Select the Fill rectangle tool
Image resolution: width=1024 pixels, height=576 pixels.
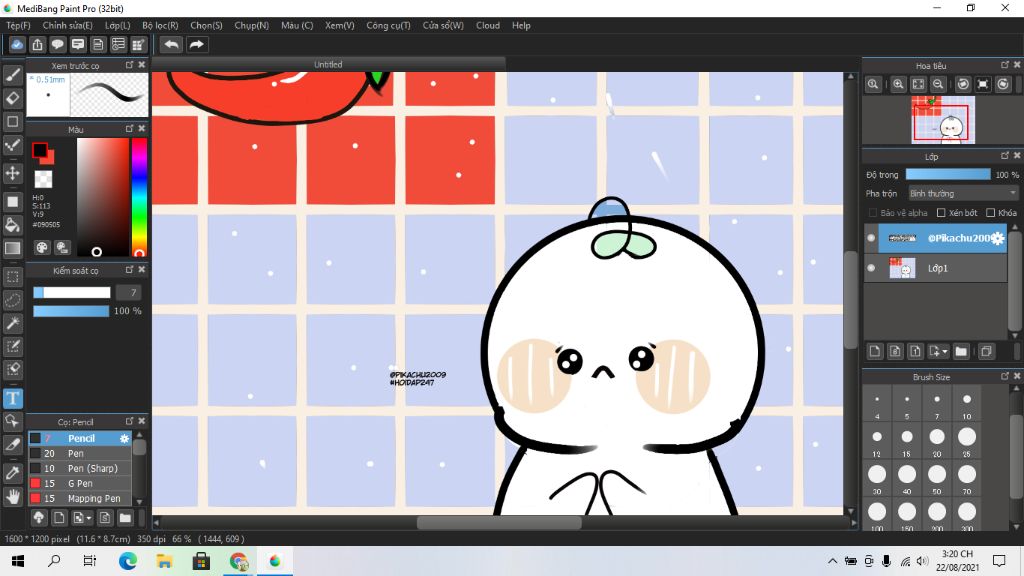pyautogui.click(x=12, y=202)
